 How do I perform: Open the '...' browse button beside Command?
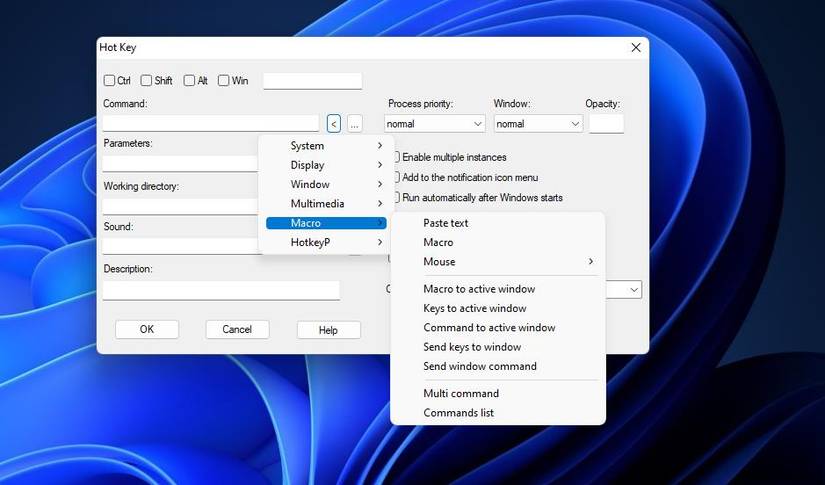pos(355,124)
